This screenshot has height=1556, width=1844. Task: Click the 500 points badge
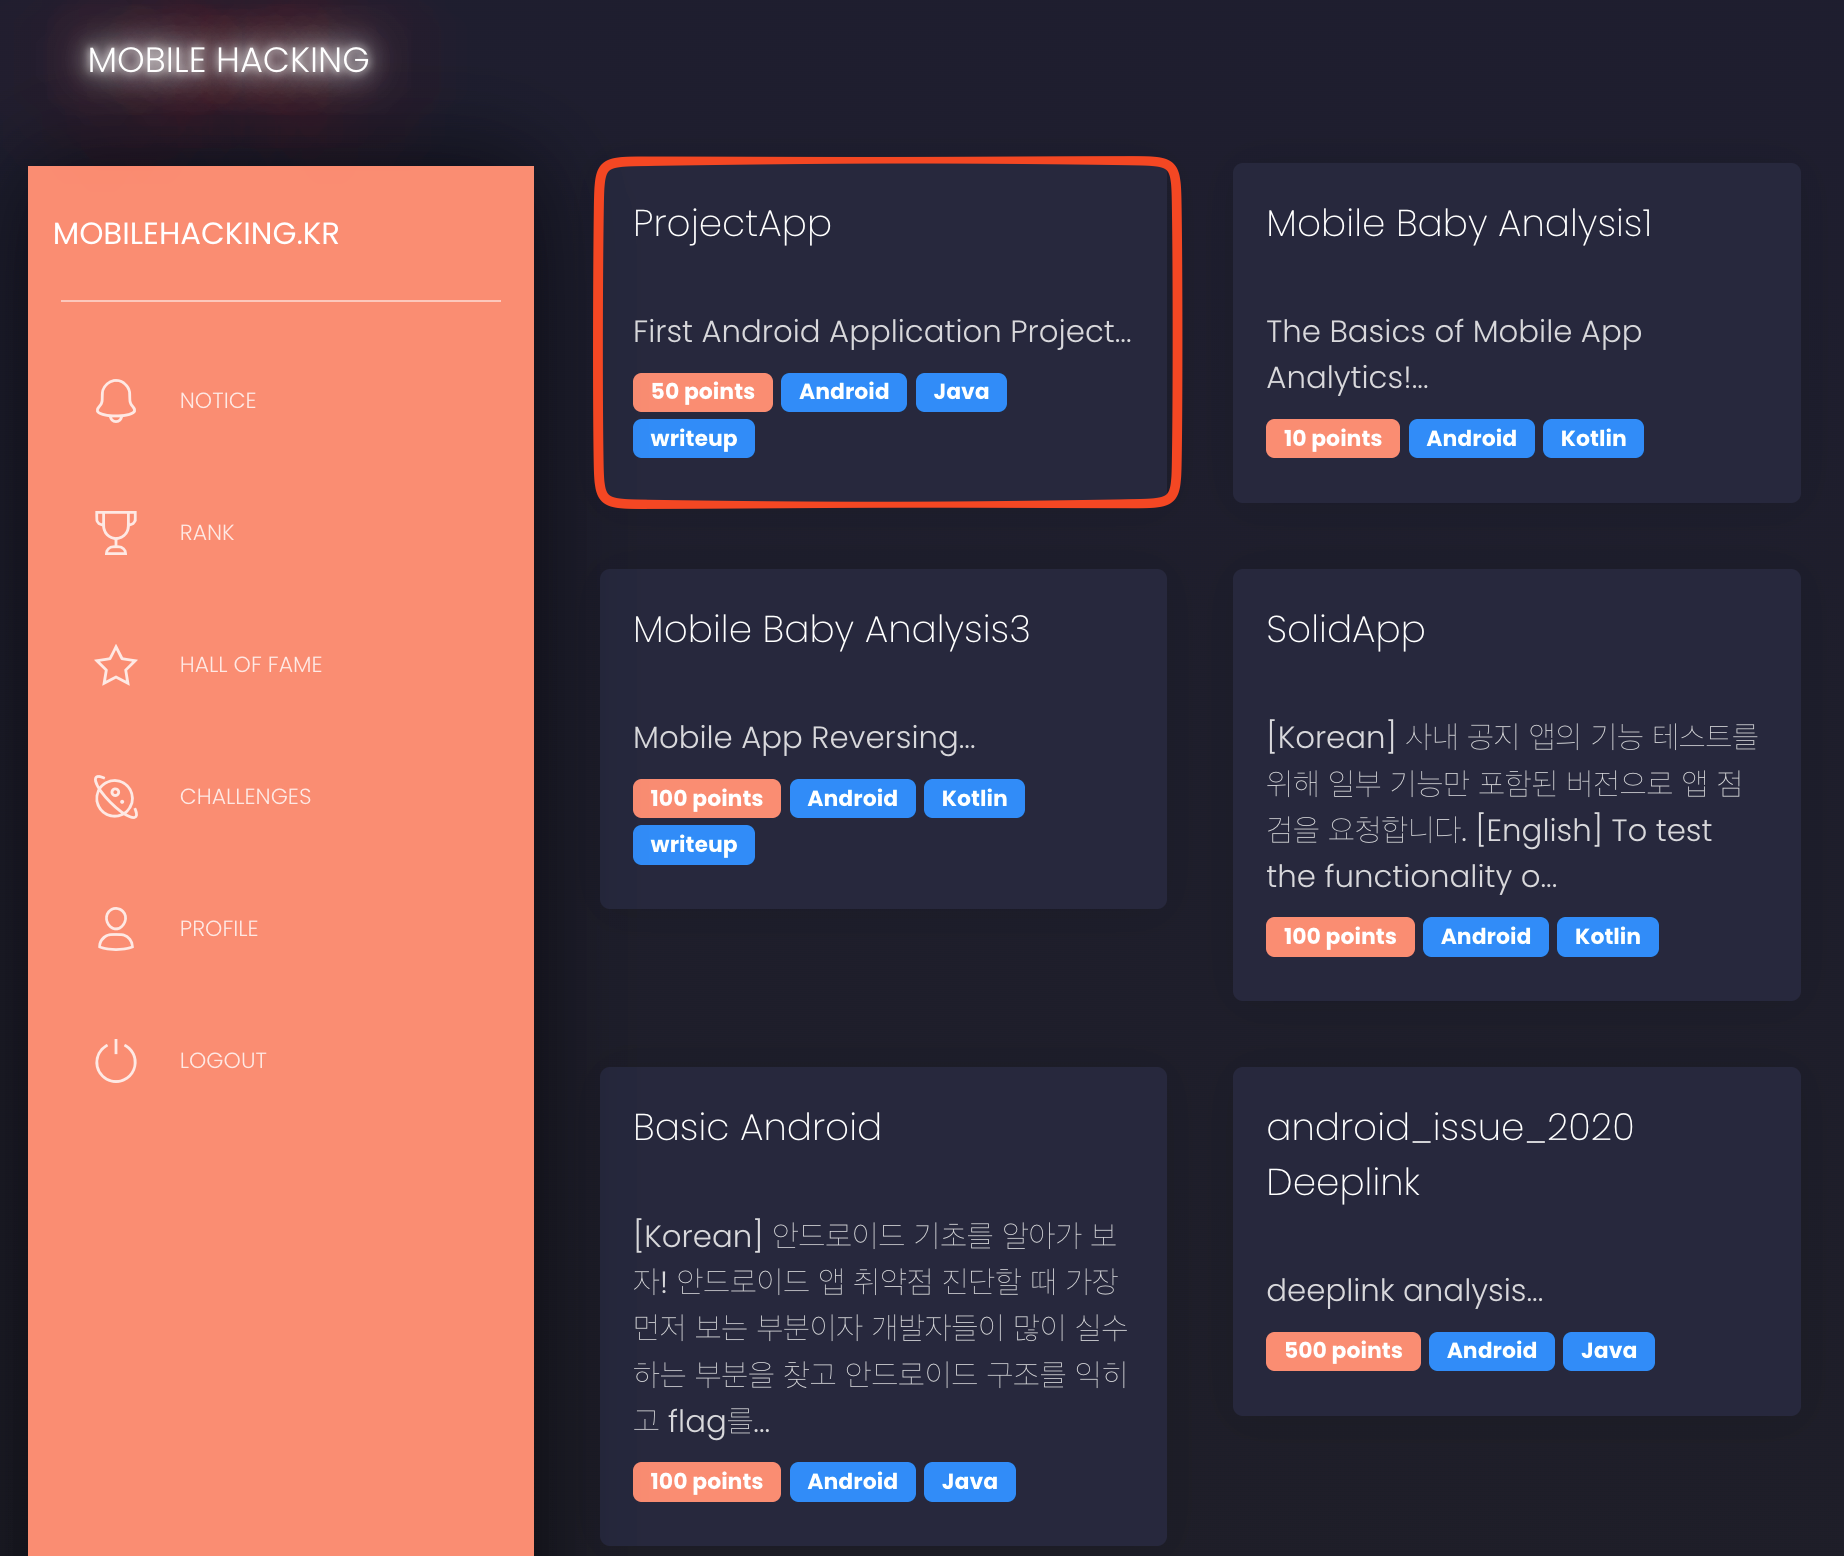[1342, 1351]
